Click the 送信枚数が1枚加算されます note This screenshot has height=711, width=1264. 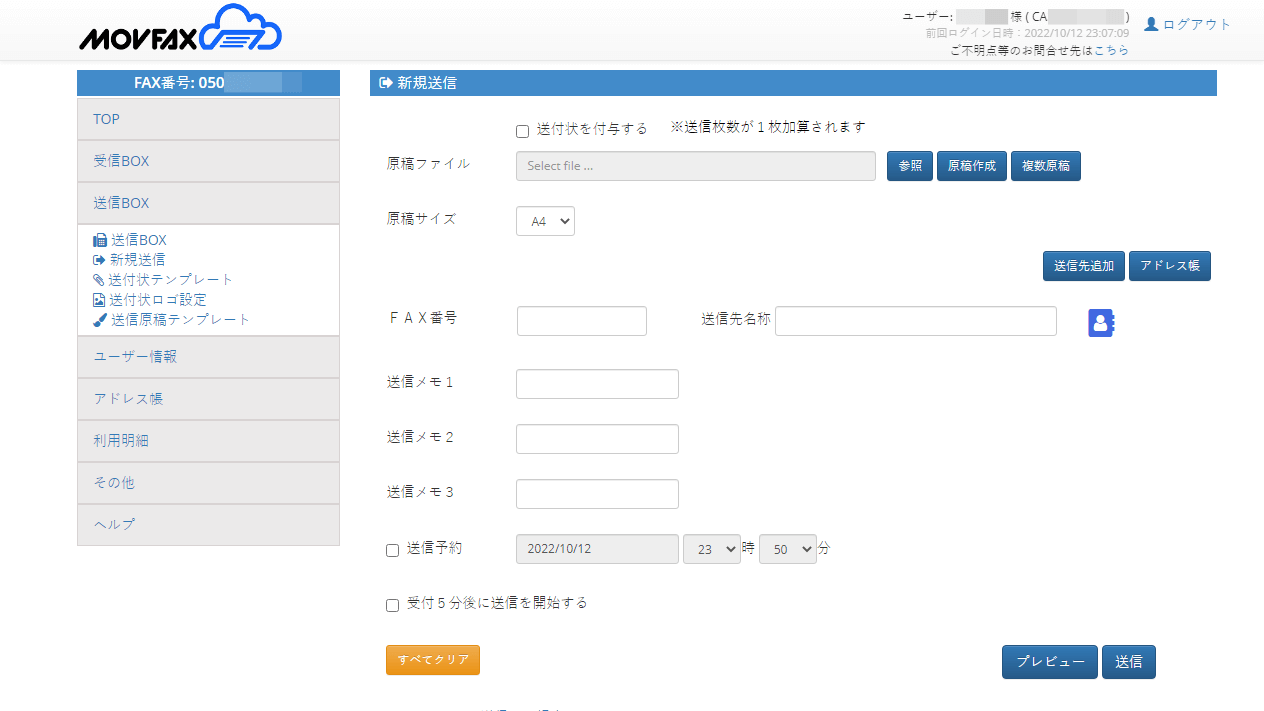(768, 127)
